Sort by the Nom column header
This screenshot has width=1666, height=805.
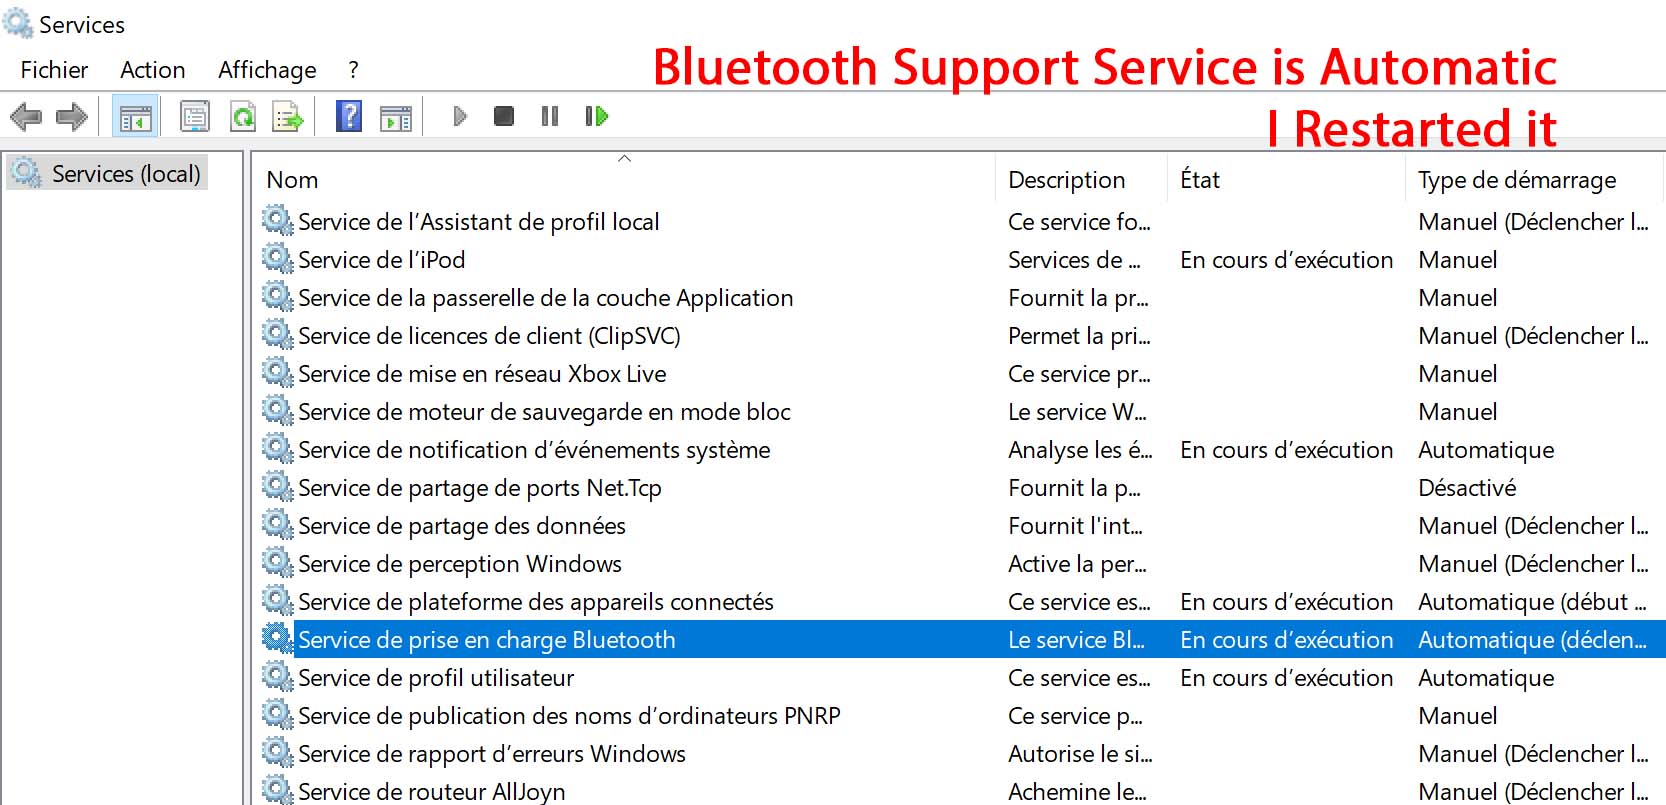tap(292, 180)
